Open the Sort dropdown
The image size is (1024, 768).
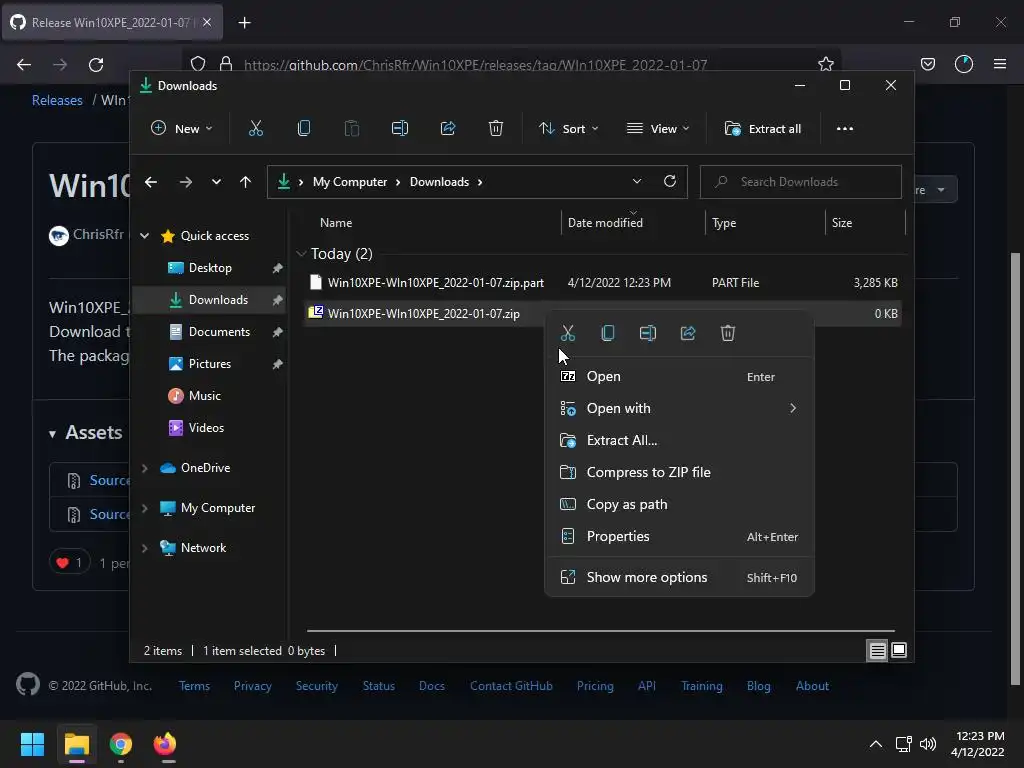[x=568, y=129]
